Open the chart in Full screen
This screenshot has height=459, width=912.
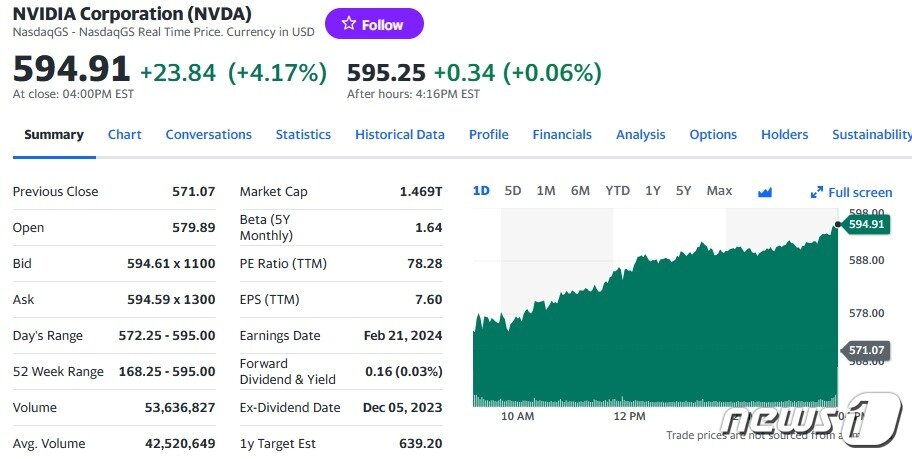[x=851, y=192]
